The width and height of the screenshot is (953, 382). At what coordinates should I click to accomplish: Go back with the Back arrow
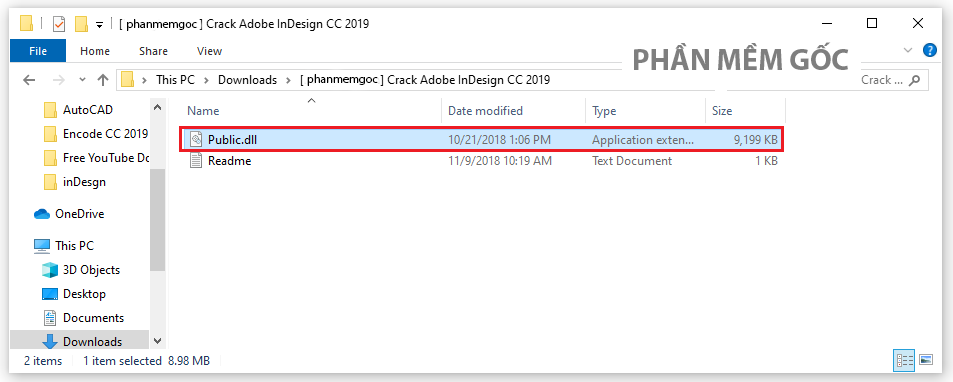(x=29, y=80)
